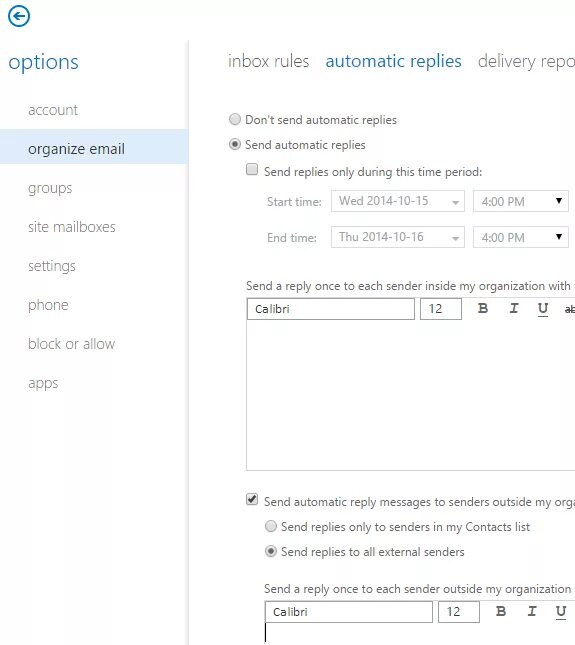Uncheck Send automatic reply messages to outside senders
Image resolution: width=575 pixels, height=645 pixels.
[252, 499]
